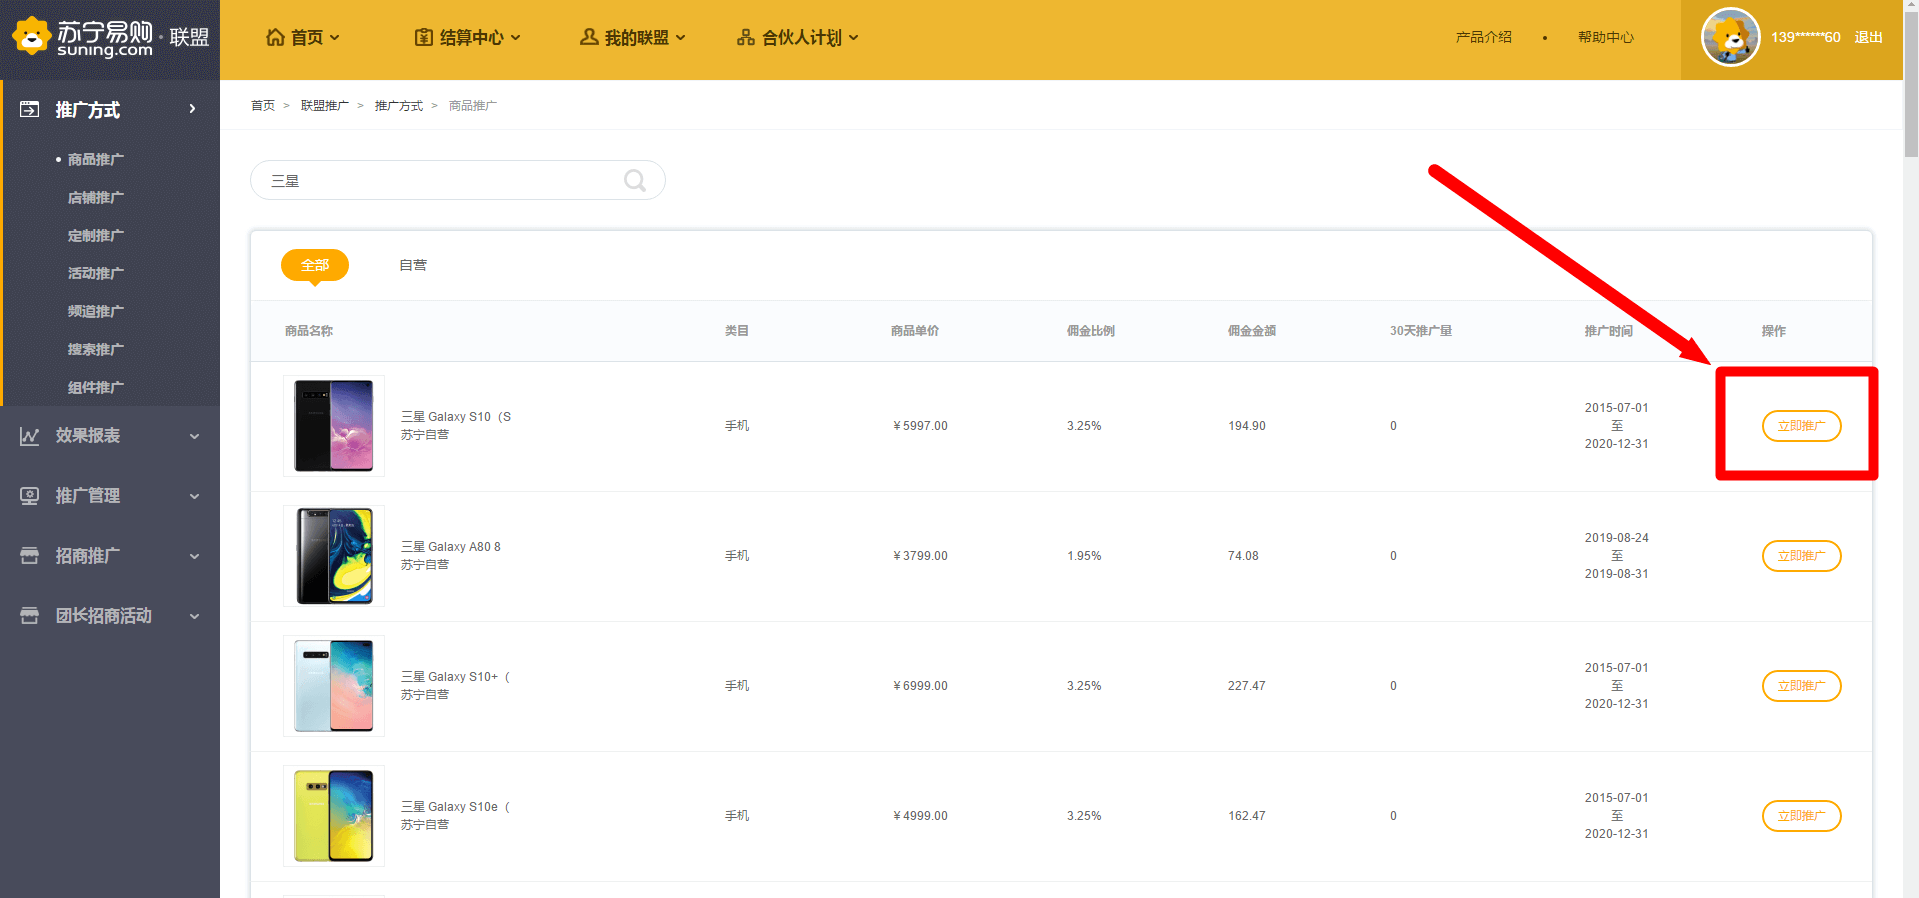
Task: Click the 我的联盟 person icon
Action: tap(589, 37)
